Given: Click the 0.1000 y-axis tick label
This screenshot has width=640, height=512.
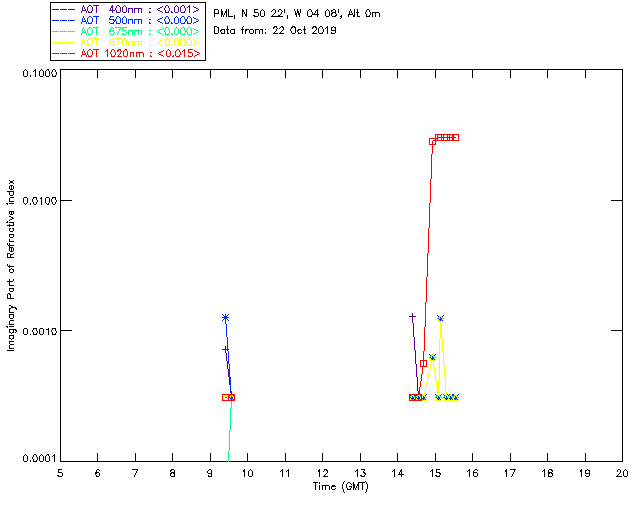Looking at the screenshot, I should [39, 73].
